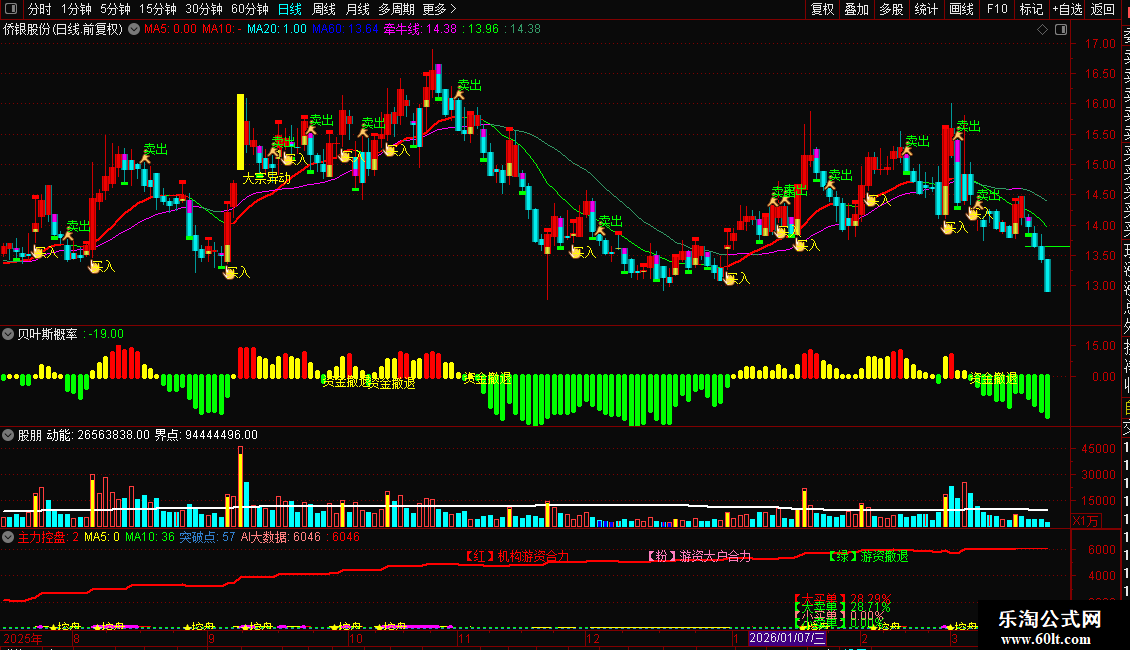Click the 侨银股份(日线.前复权) stock title
The width and height of the screenshot is (1130, 650).
(x=63, y=30)
